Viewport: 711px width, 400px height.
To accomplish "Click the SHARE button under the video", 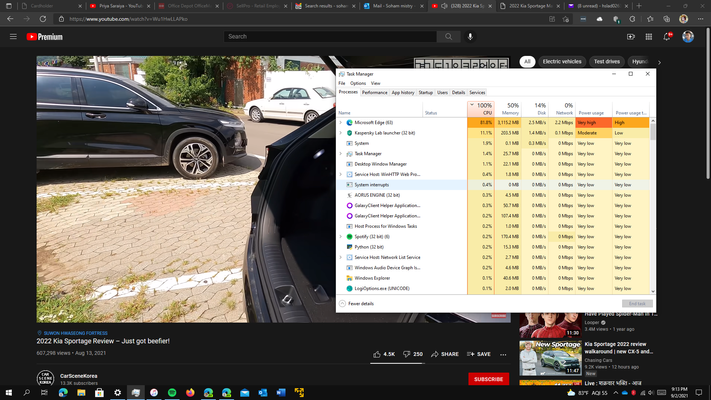I will (445, 354).
